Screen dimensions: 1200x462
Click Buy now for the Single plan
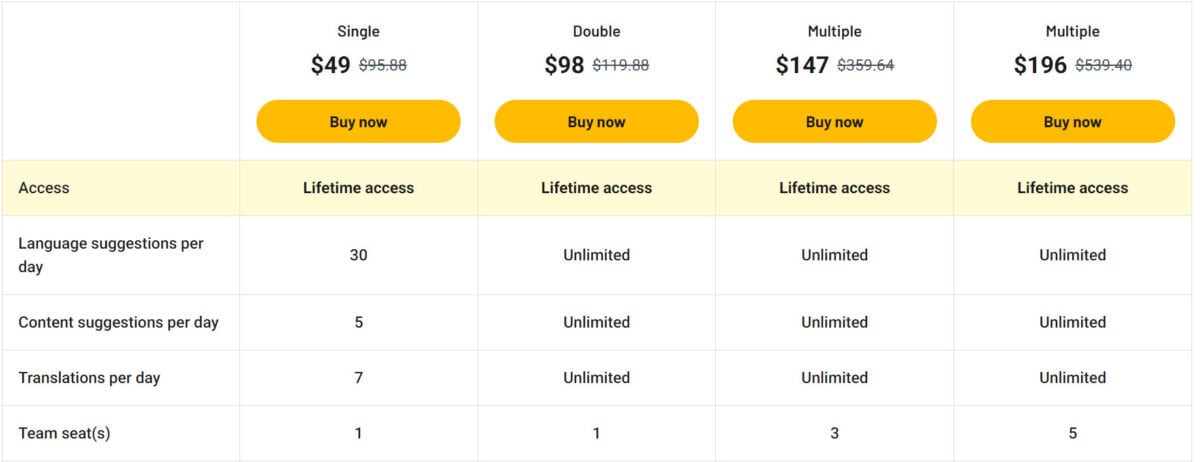pyautogui.click(x=358, y=122)
